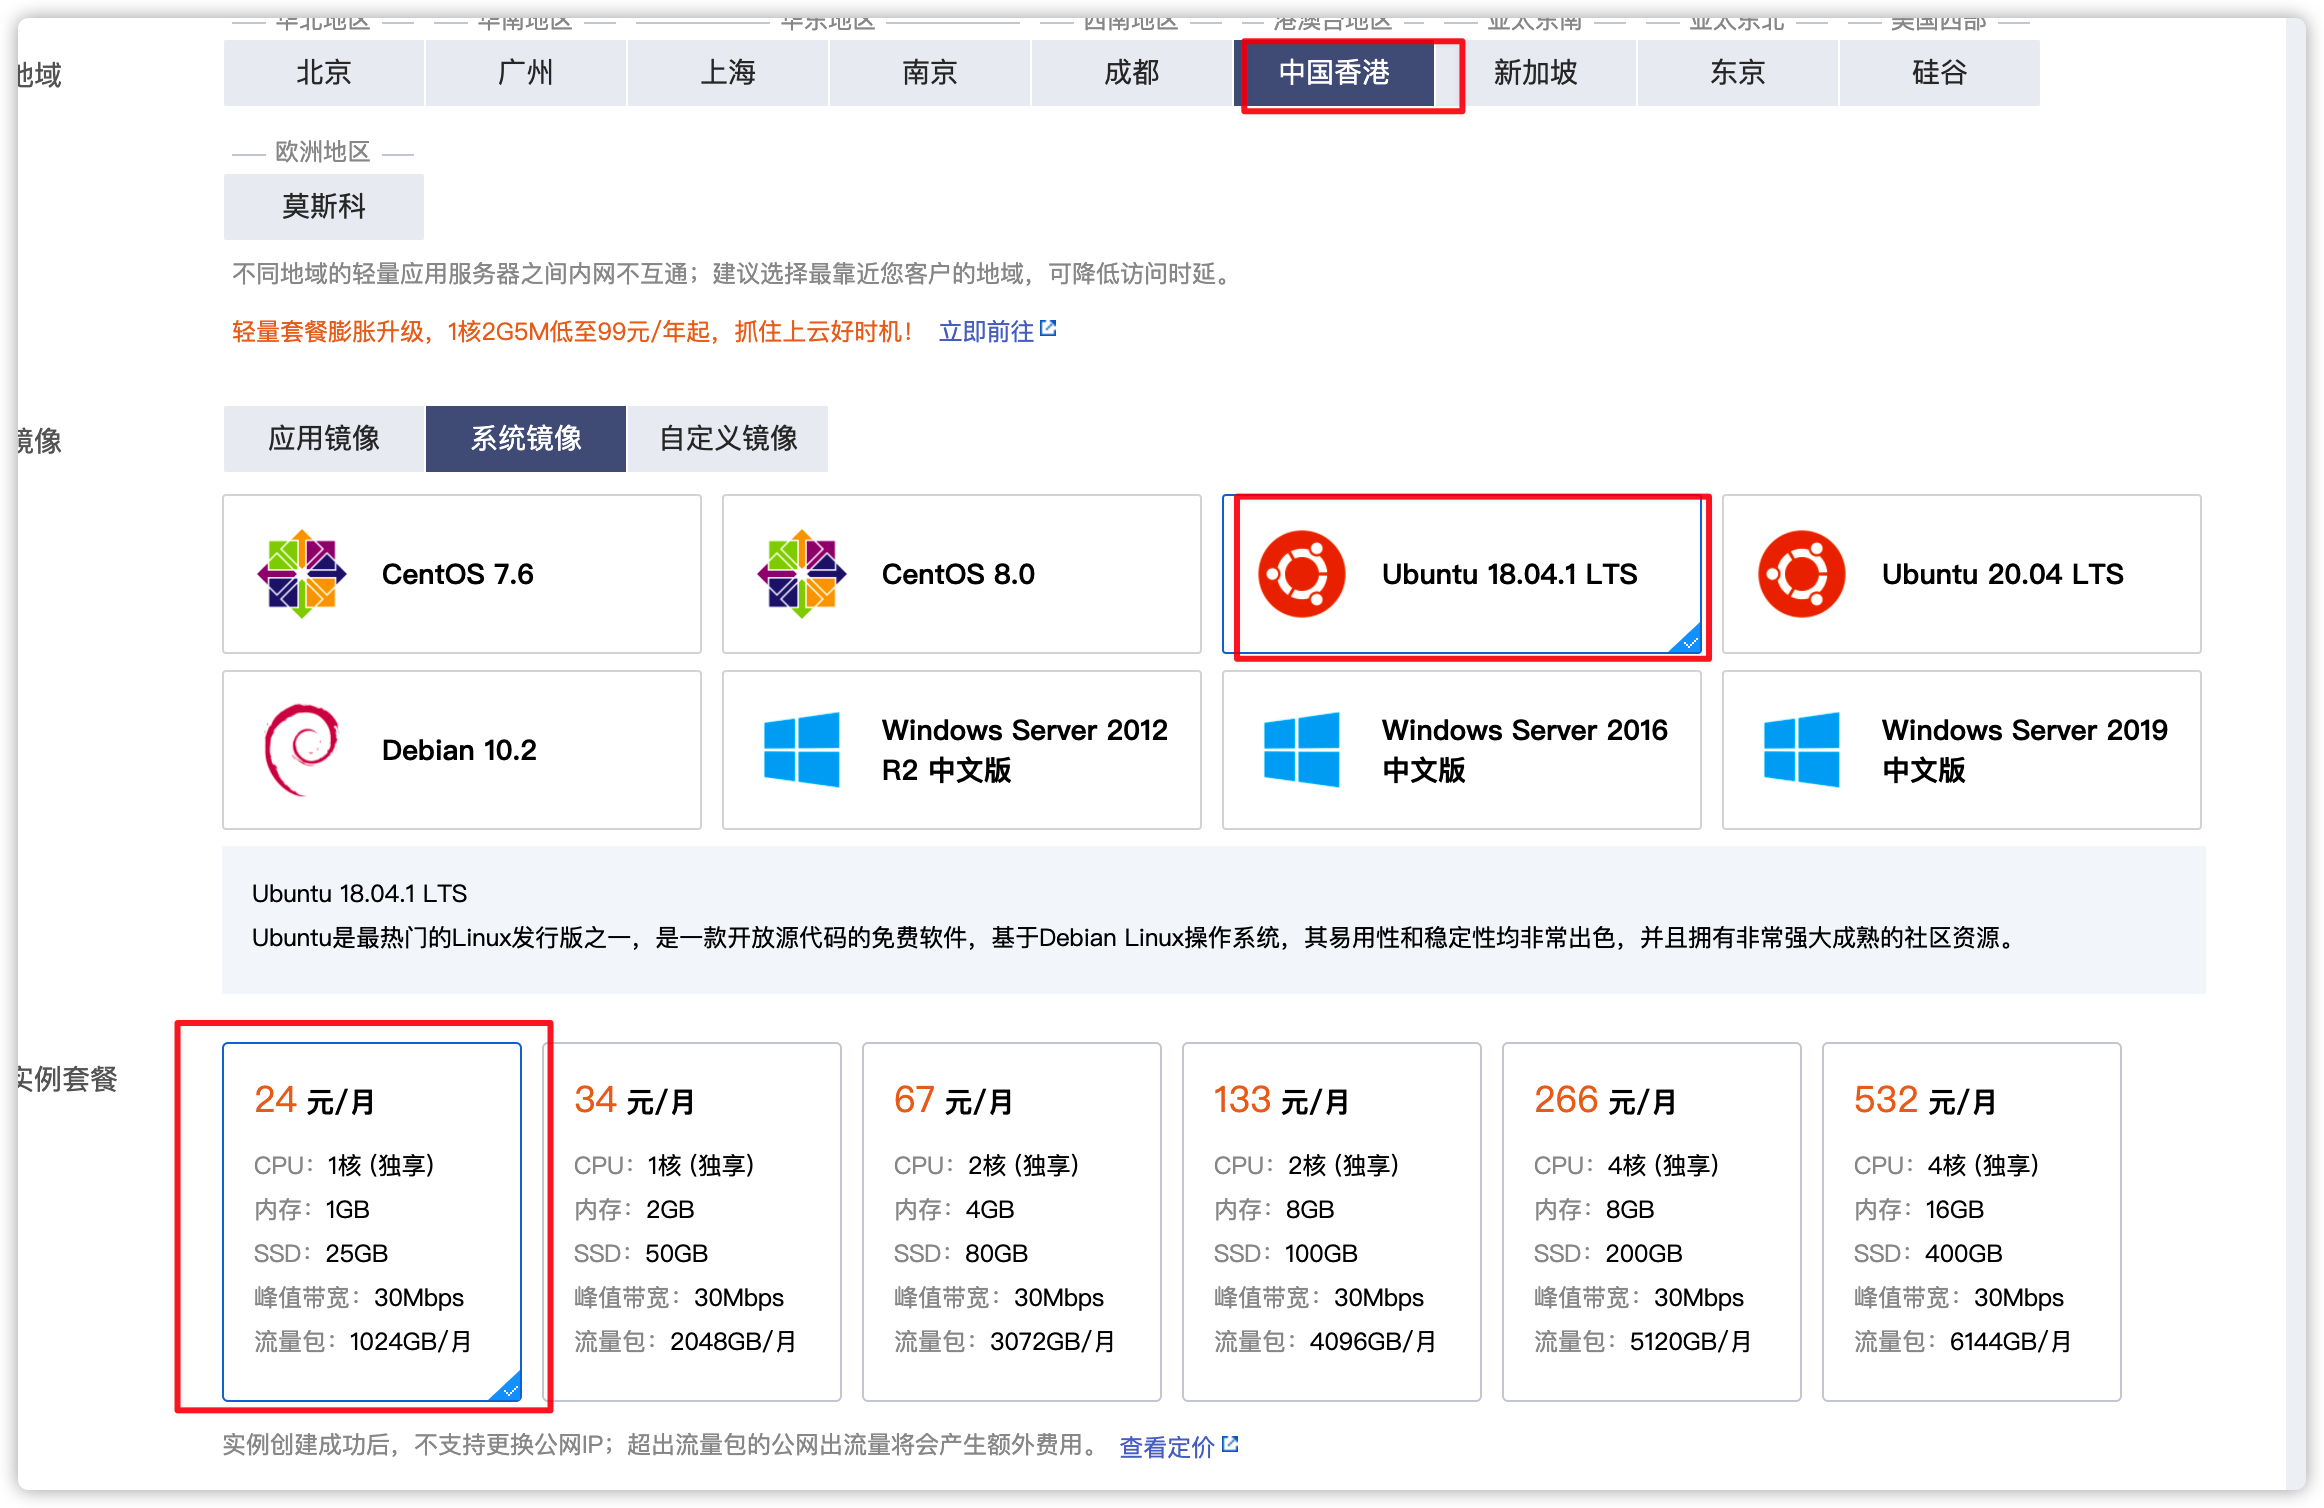Select the 34 元/月 instance plan

(x=692, y=1220)
